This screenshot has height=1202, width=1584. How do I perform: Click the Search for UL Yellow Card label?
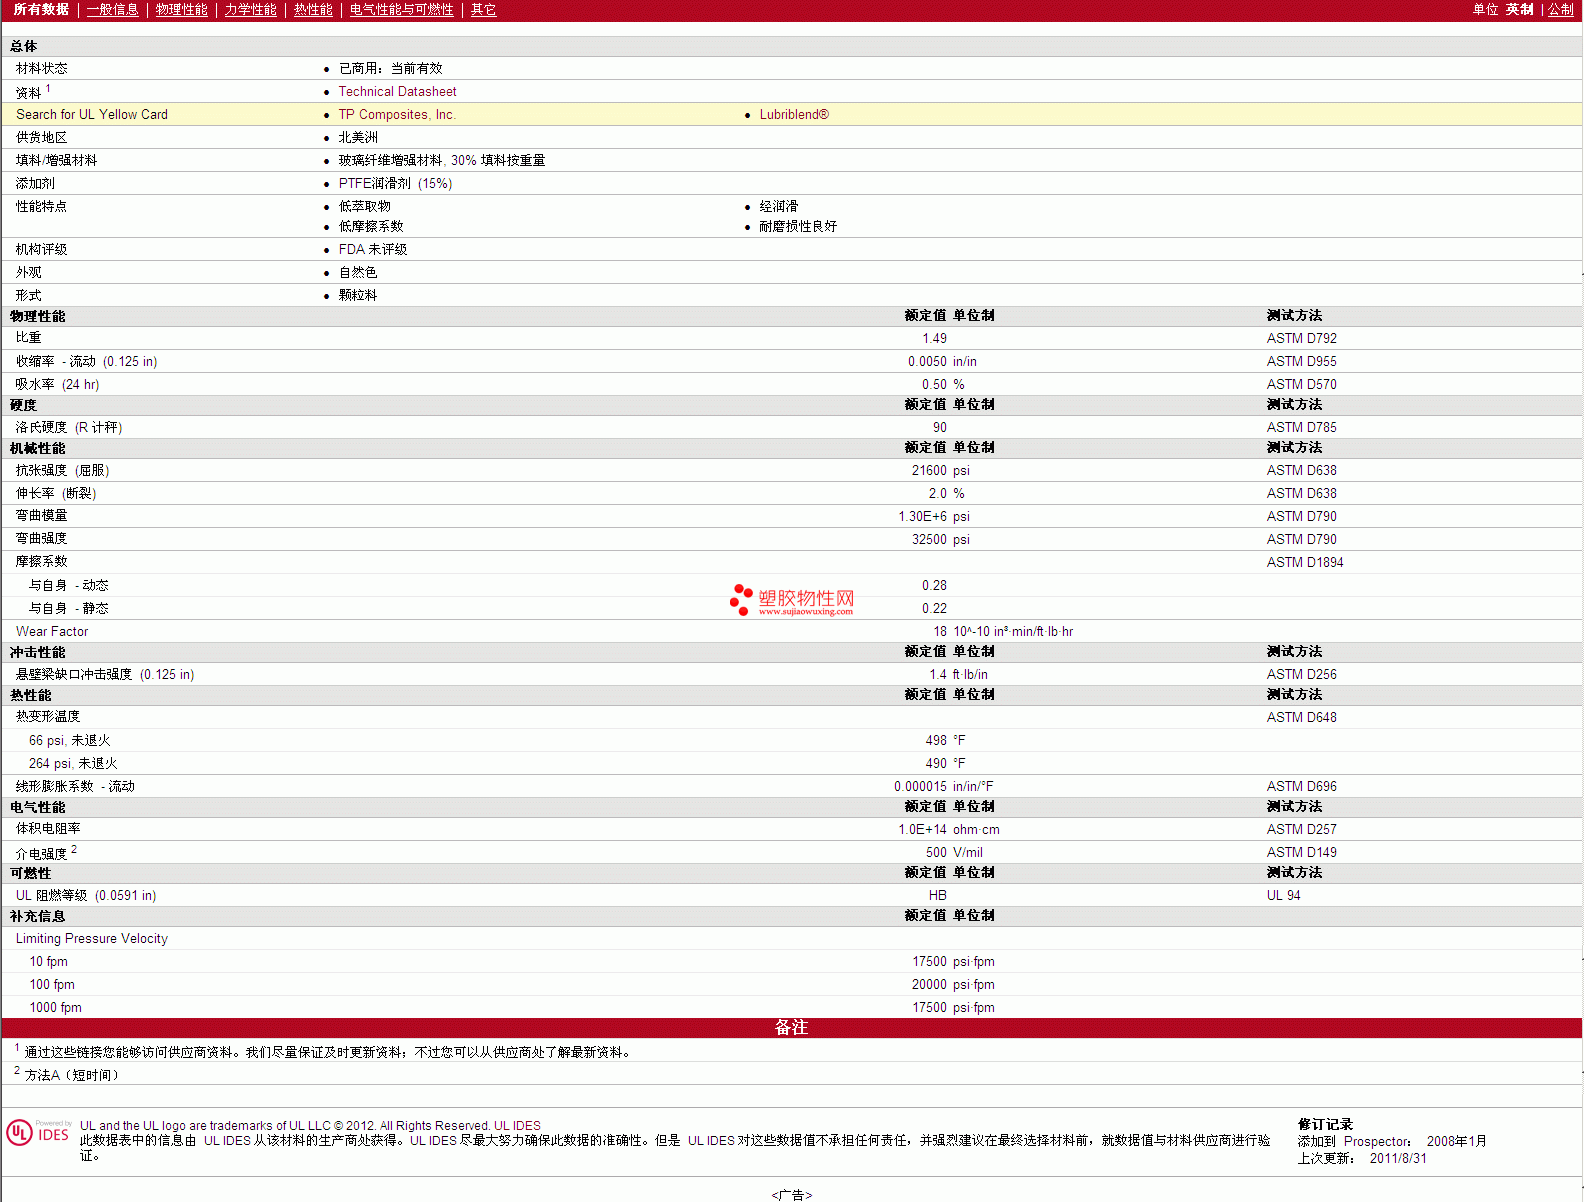[x=92, y=115]
